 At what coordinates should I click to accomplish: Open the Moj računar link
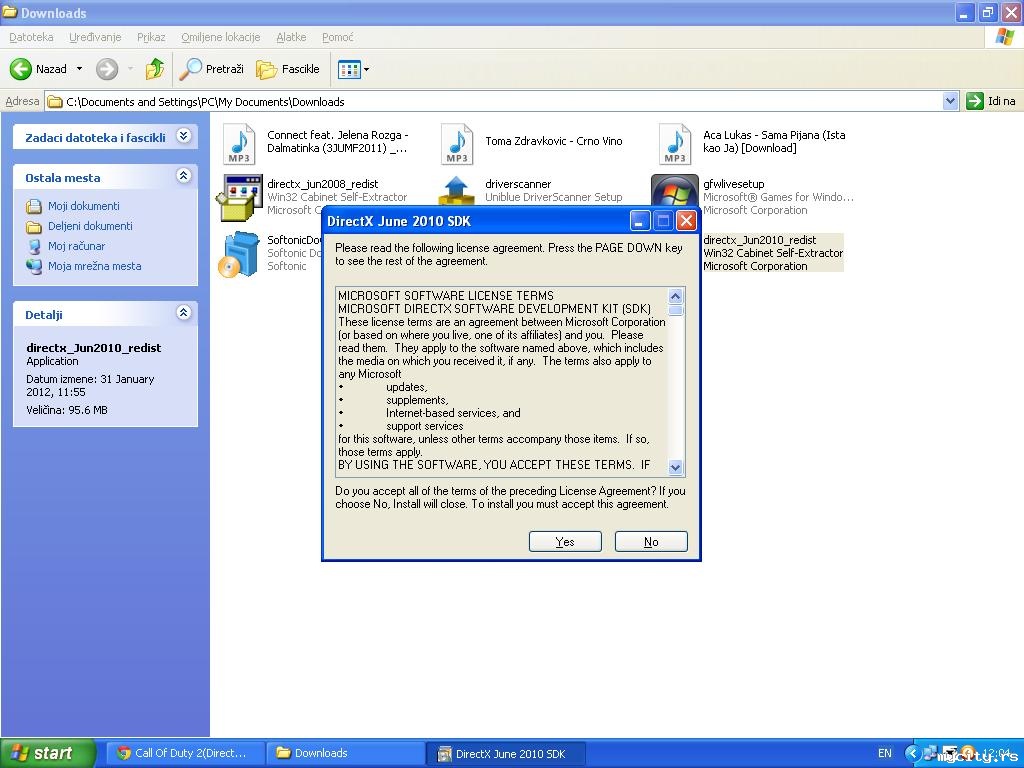pyautogui.click(x=76, y=246)
